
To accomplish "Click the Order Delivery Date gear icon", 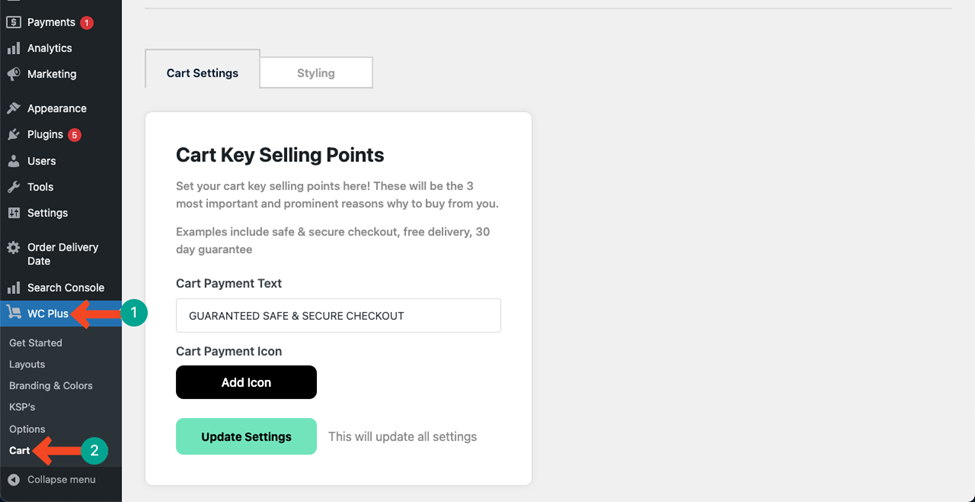I will pos(13,248).
